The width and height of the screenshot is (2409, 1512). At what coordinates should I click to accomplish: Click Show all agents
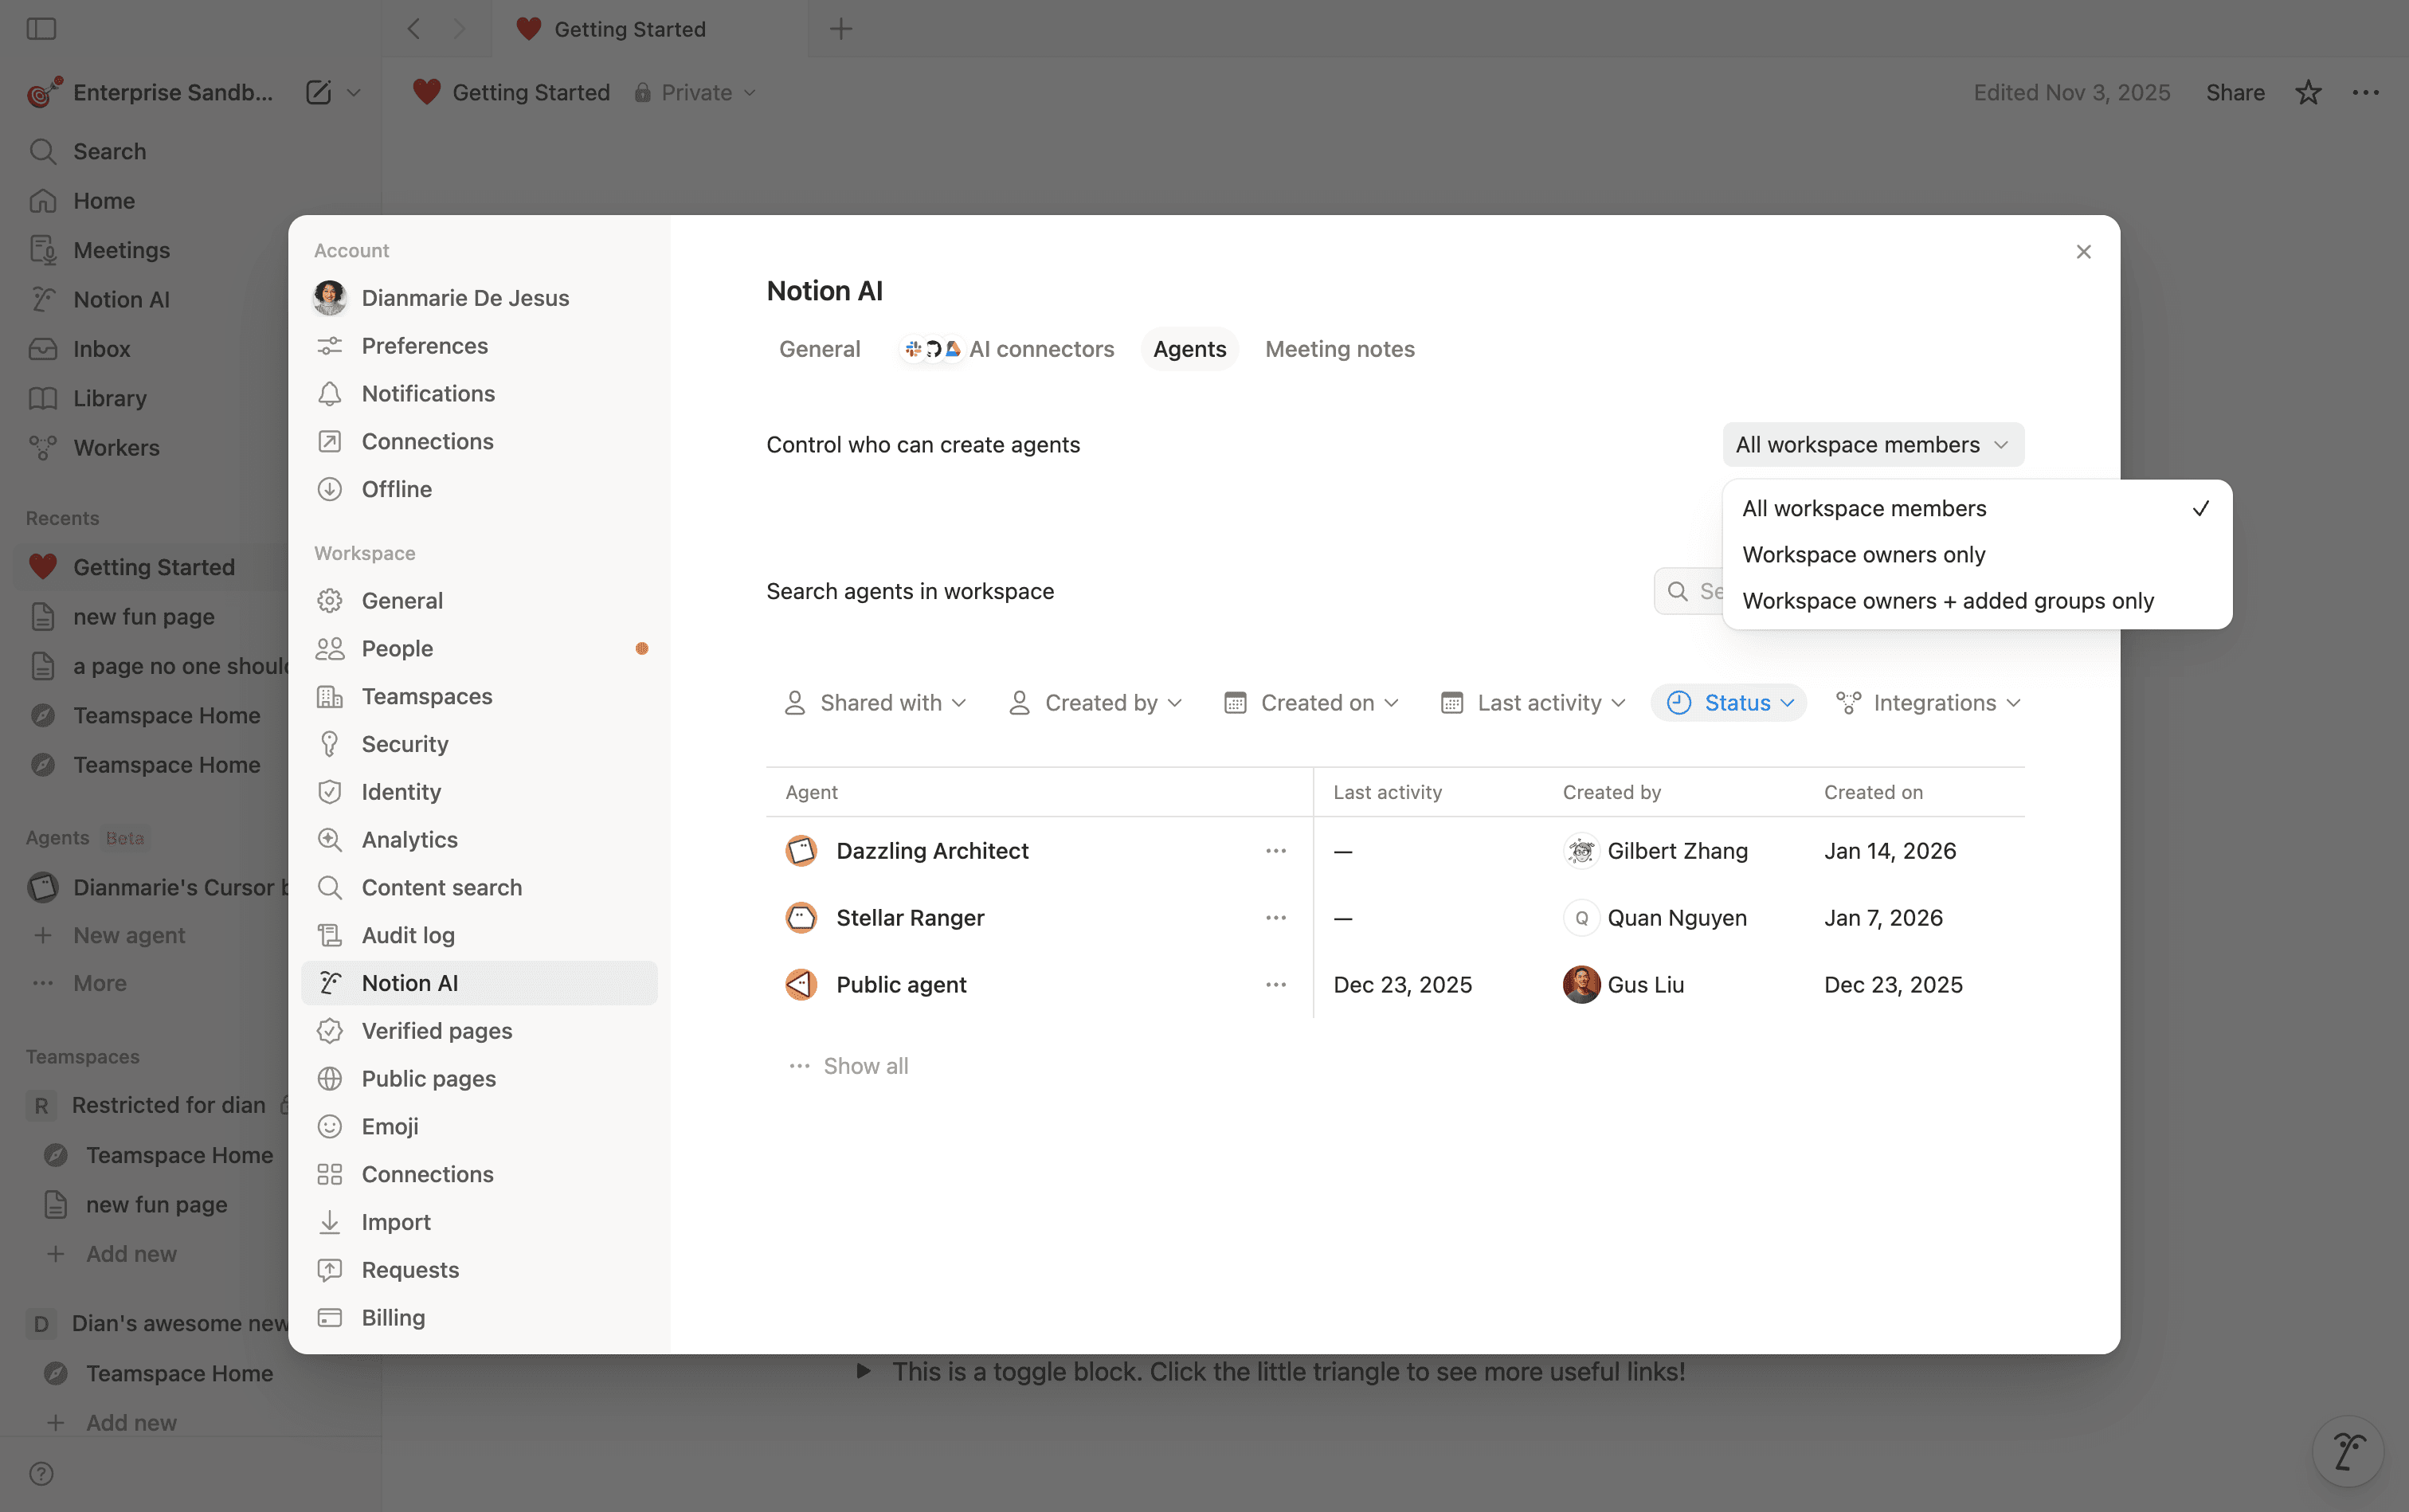[864, 1065]
